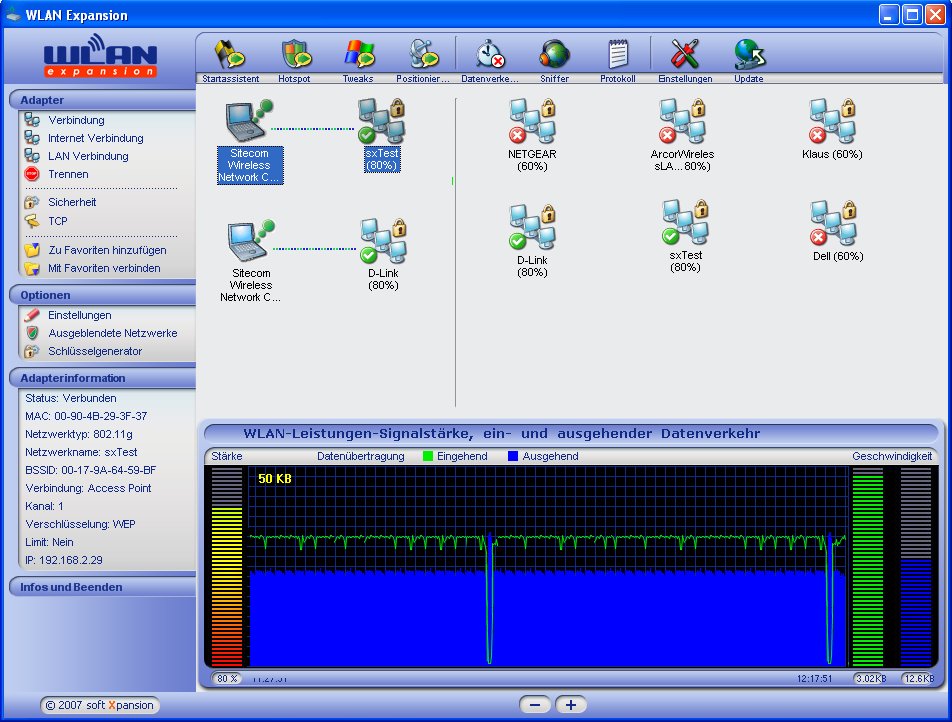Click the Netzwerkname: sxTest entry
Screen dimensions: 952x722
[81, 452]
